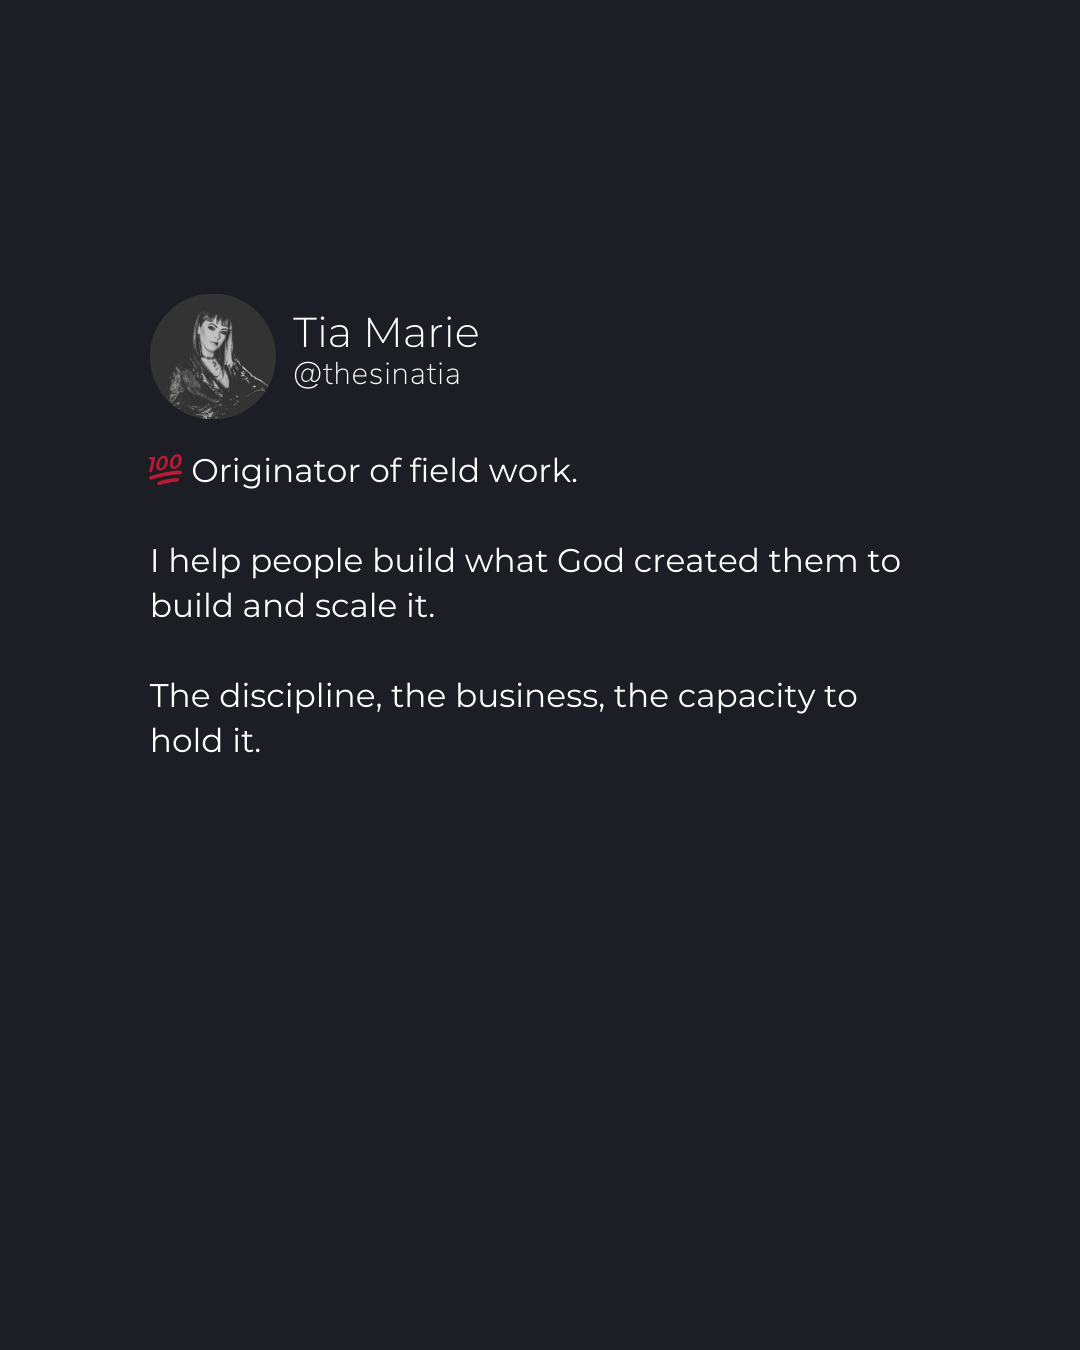
Task: Click the word "people" in the post
Action: pos(307,563)
